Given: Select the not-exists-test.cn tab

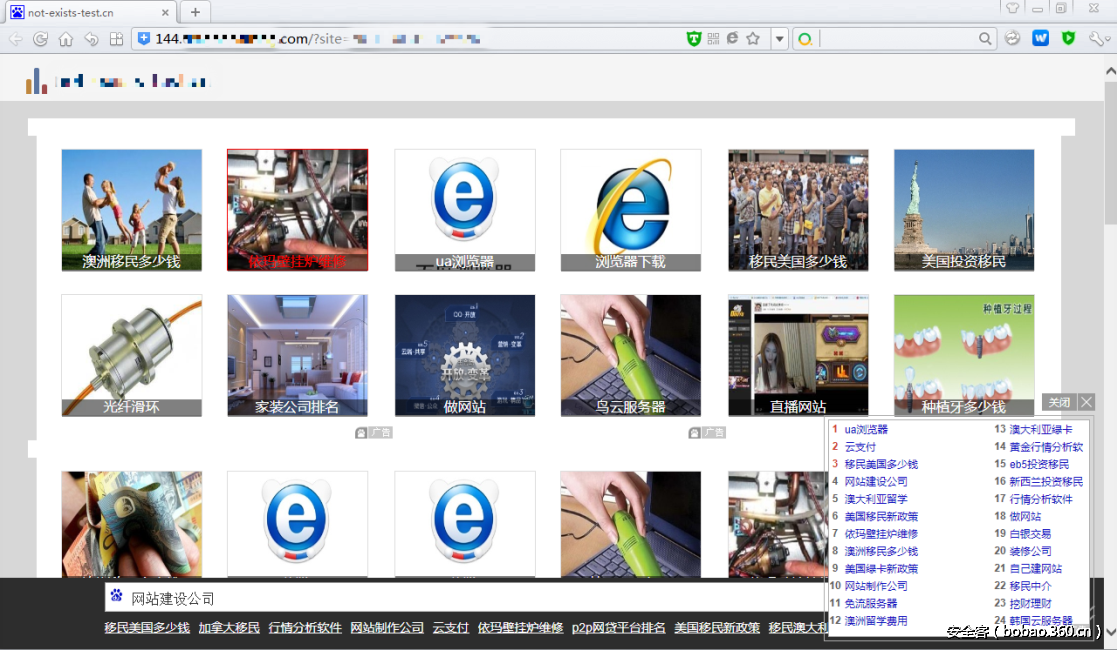Looking at the screenshot, I should pyautogui.click(x=90, y=12).
